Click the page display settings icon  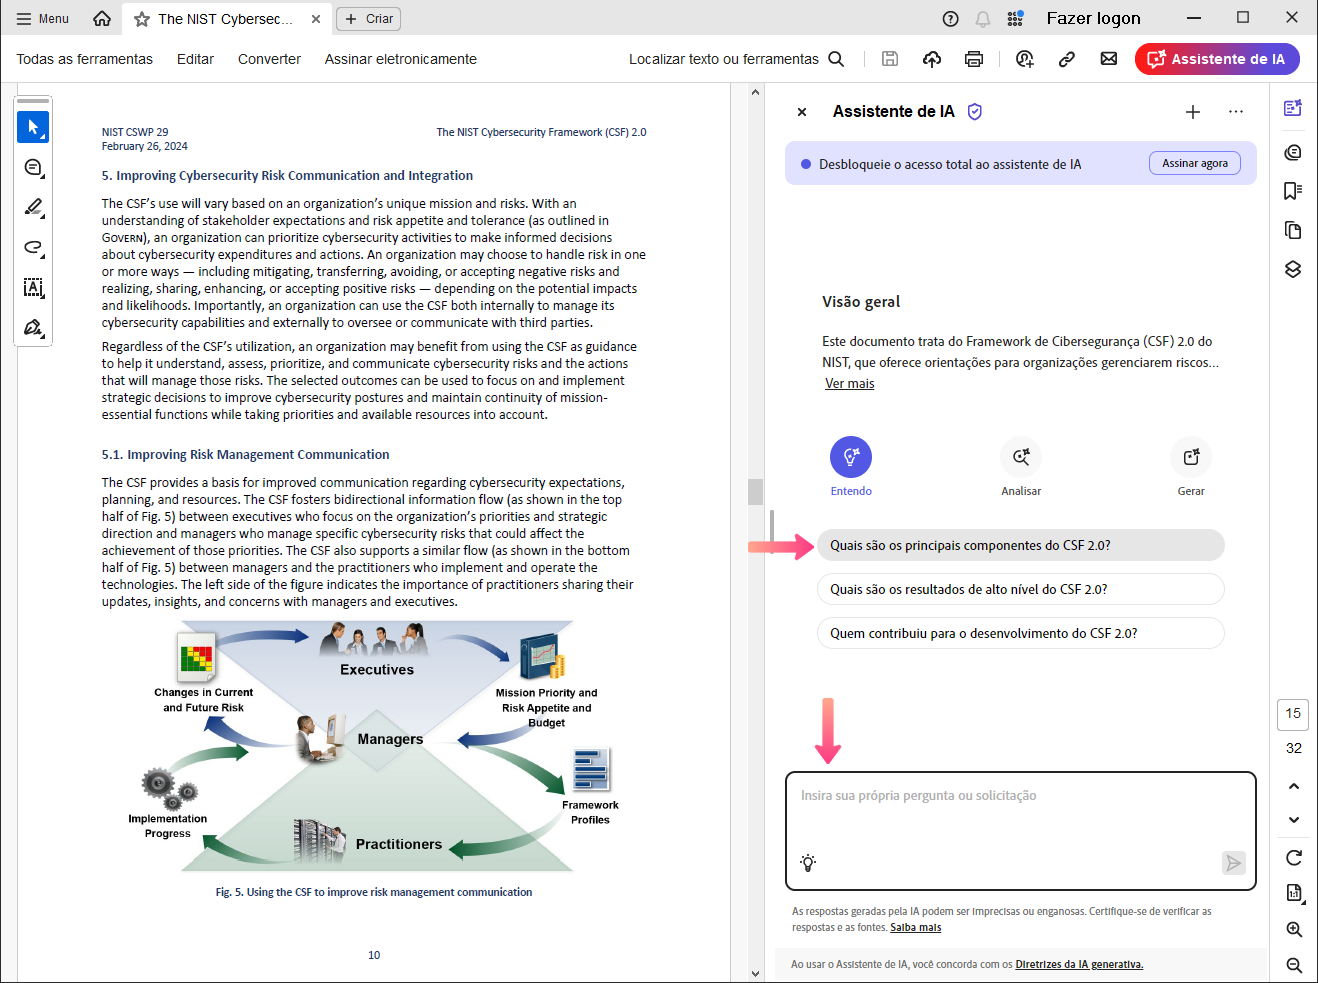tap(1294, 893)
